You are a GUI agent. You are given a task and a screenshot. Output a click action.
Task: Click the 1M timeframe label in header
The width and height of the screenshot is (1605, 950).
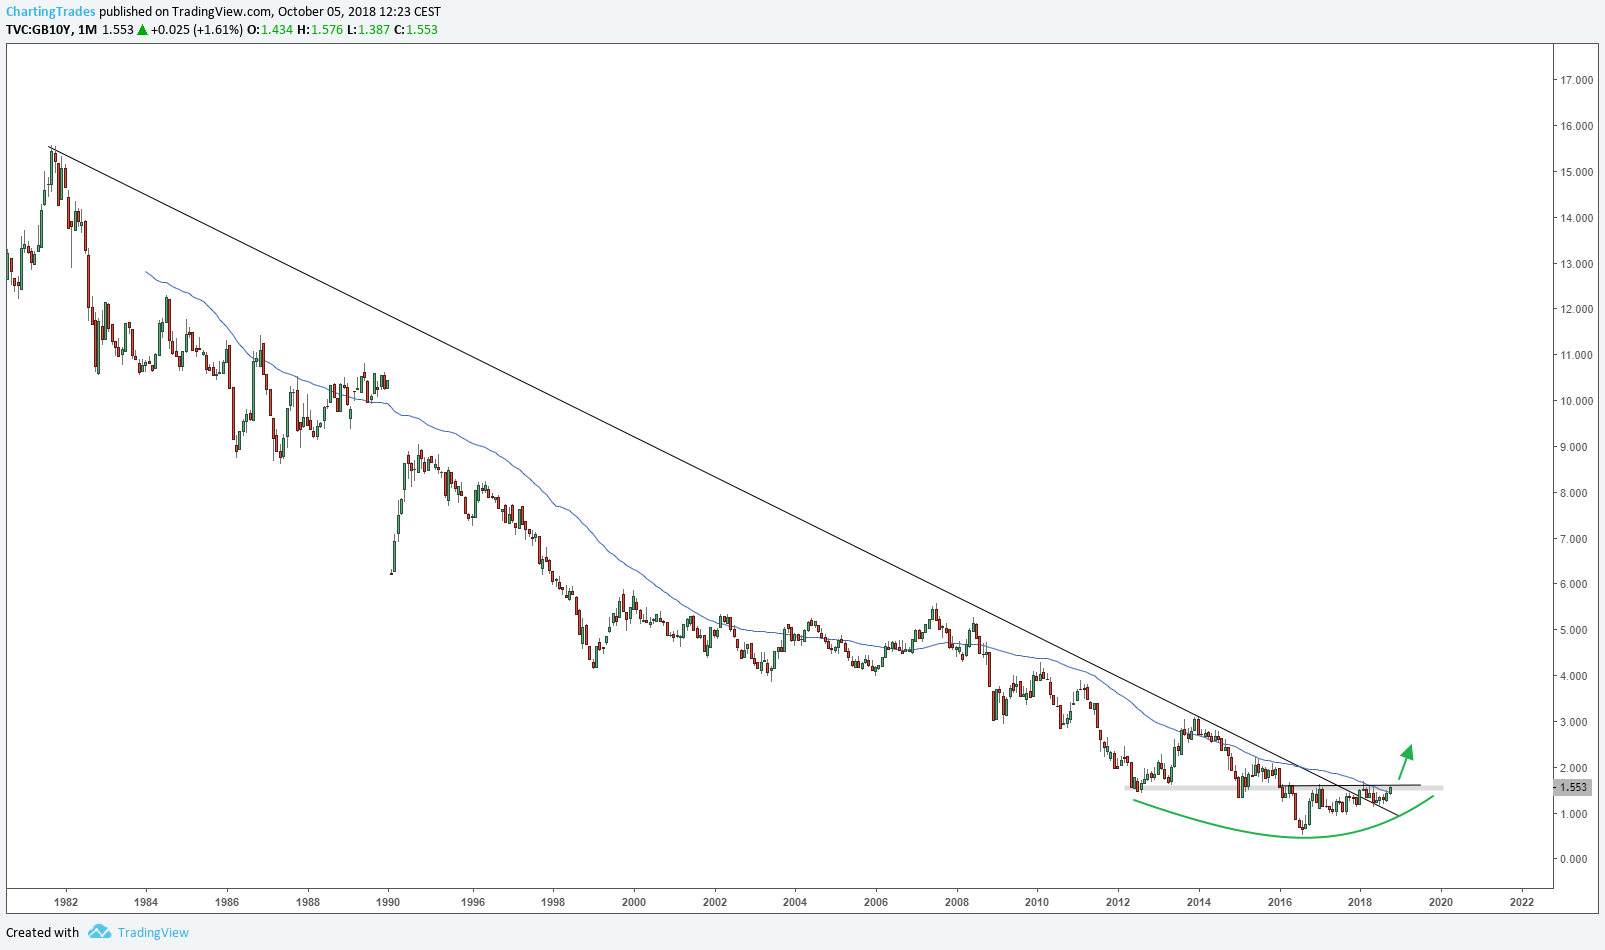tap(87, 30)
